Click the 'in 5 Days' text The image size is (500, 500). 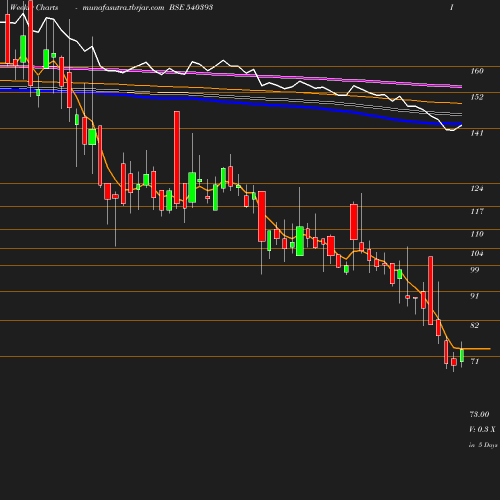coord(483,445)
